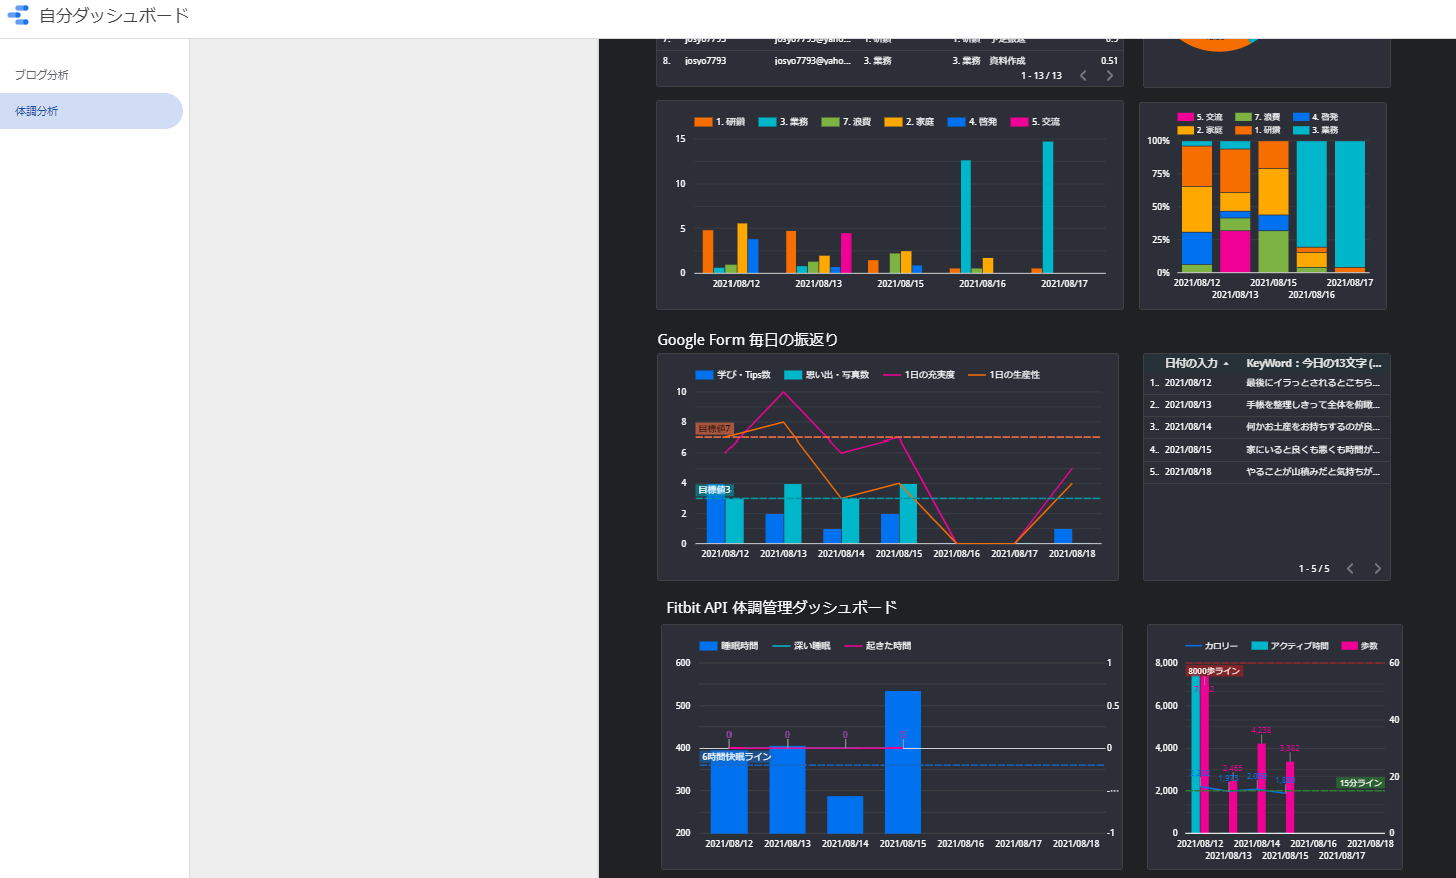Screen dimensions: 1456x878
Task: Click the 深い睡眠 line legend icon
Action: [781, 646]
